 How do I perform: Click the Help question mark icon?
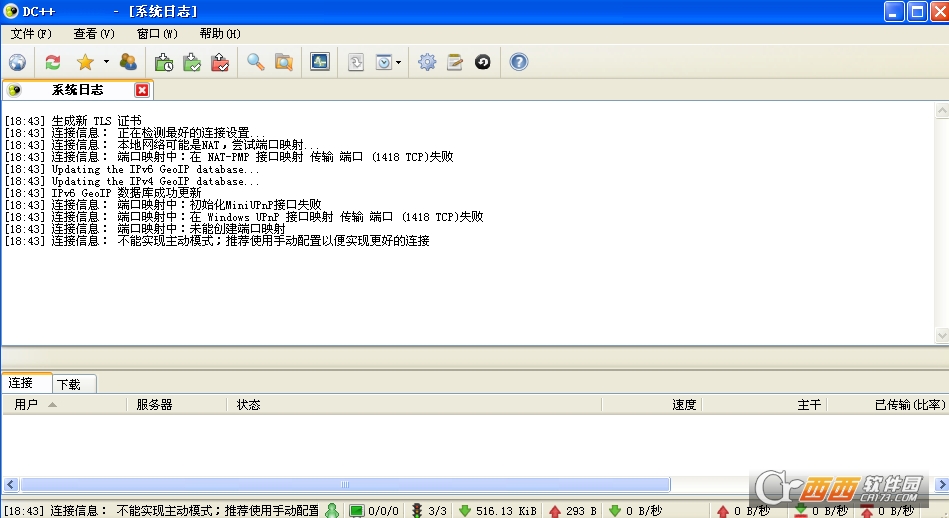pyautogui.click(x=518, y=62)
